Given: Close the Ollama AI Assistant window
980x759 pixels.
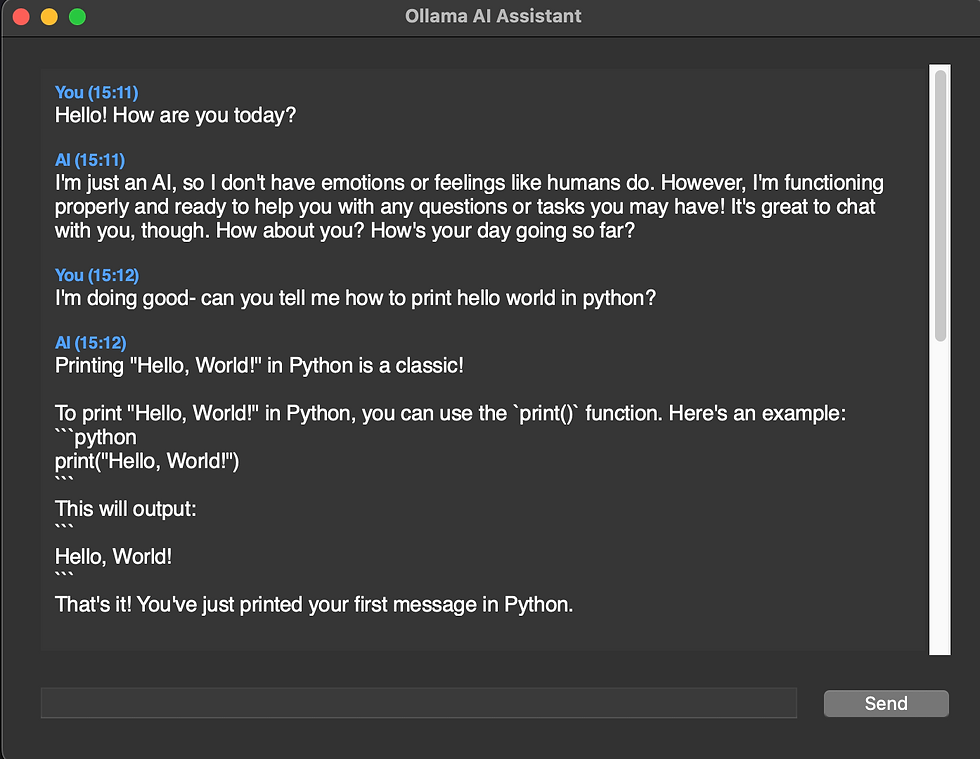Looking at the screenshot, I should 21,16.
